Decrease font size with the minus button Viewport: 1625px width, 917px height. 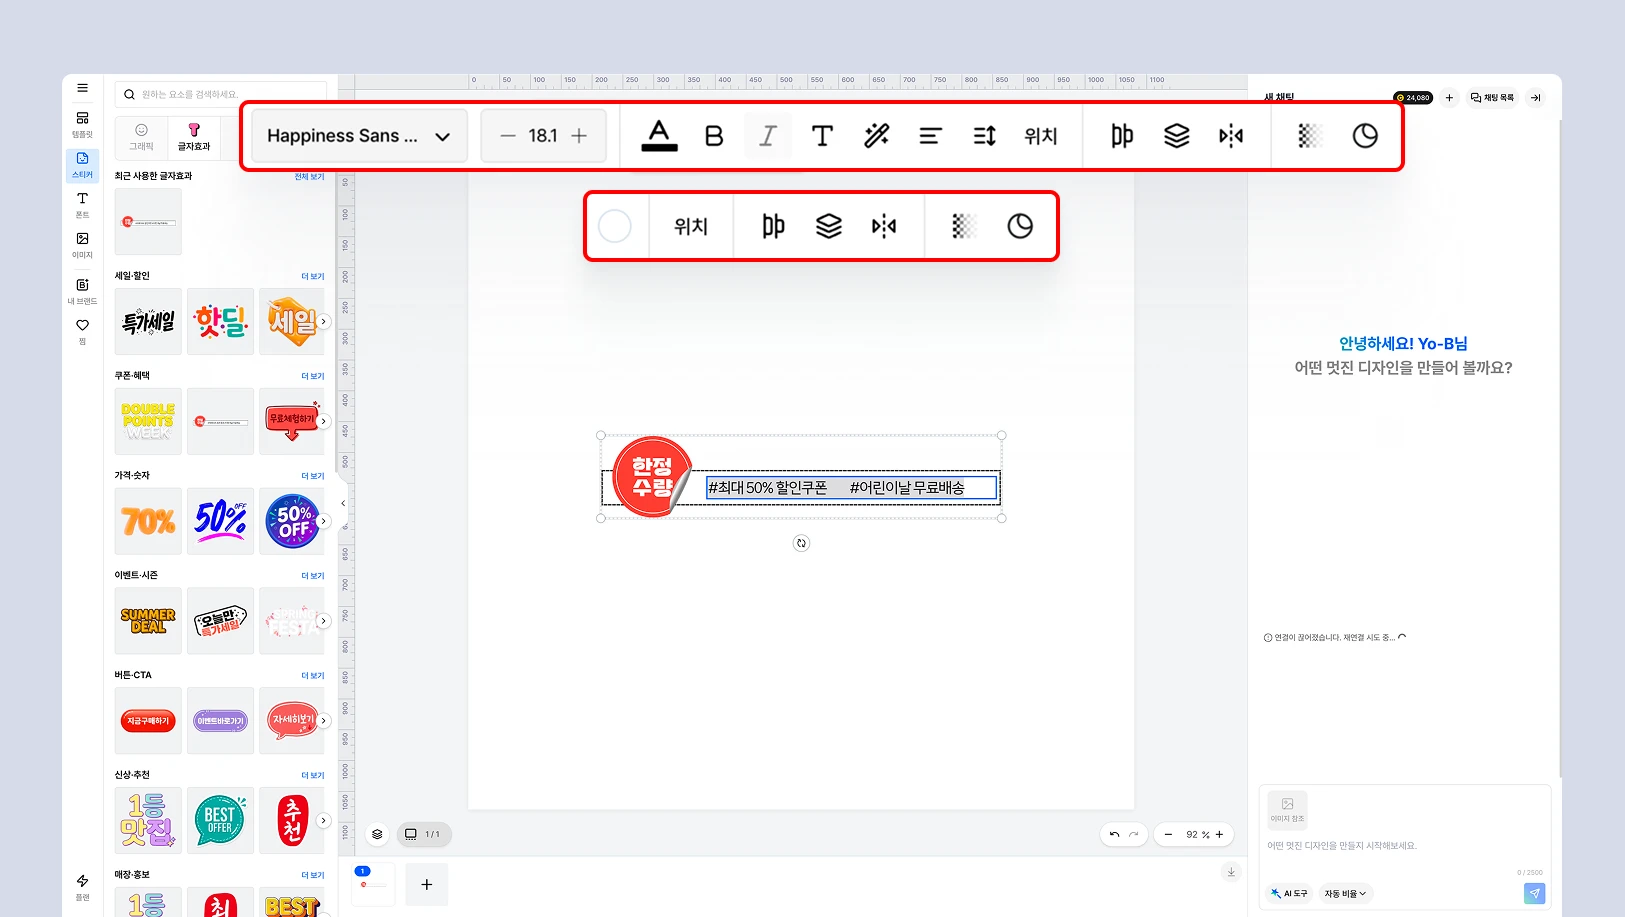point(508,136)
